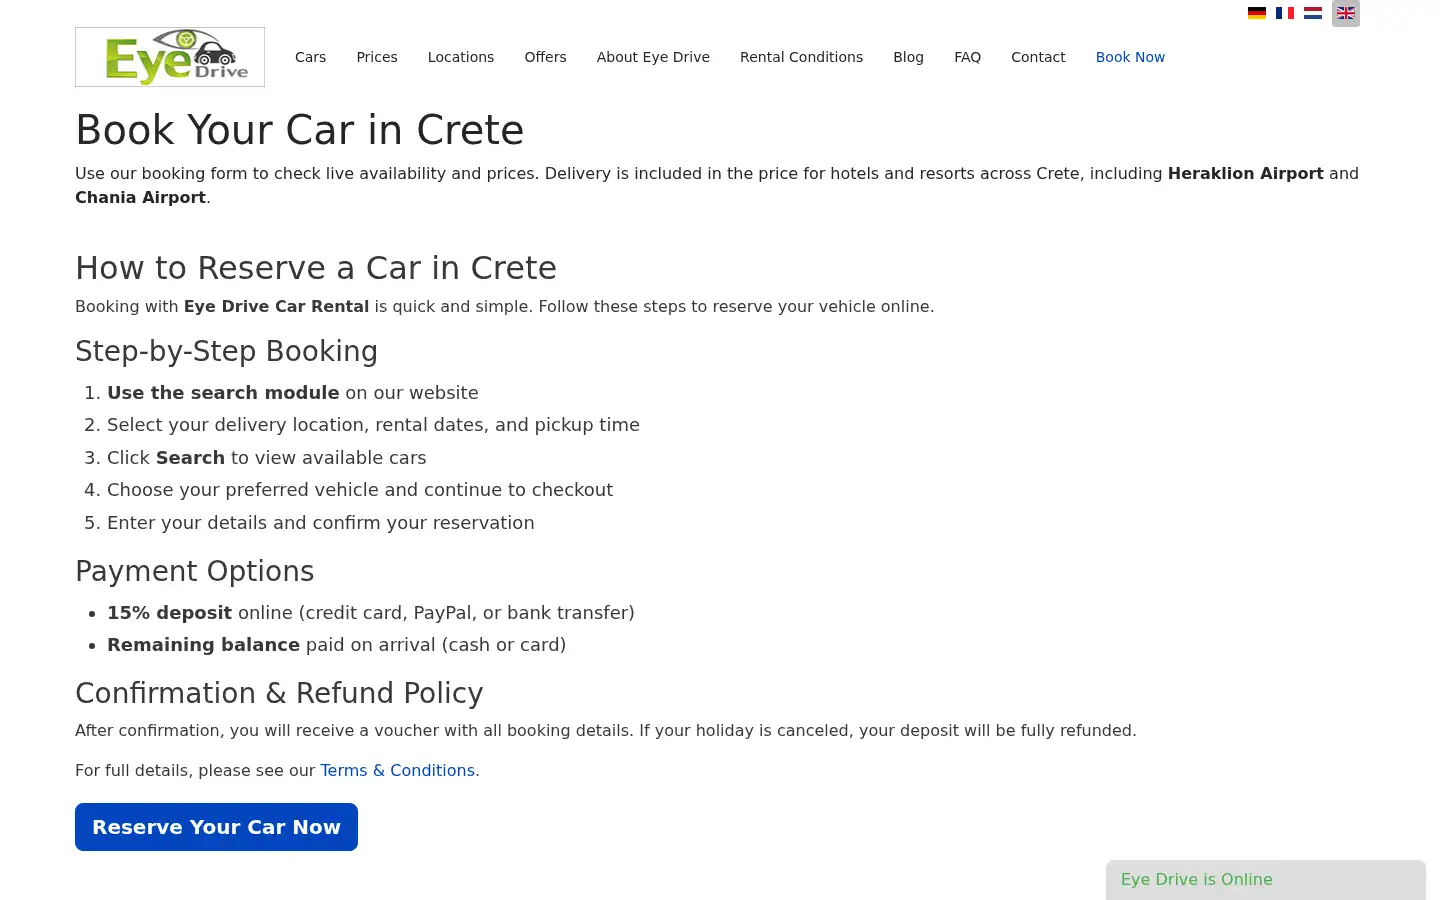
Task: Click the Book Your Car in Crete heading
Action: [x=300, y=130]
